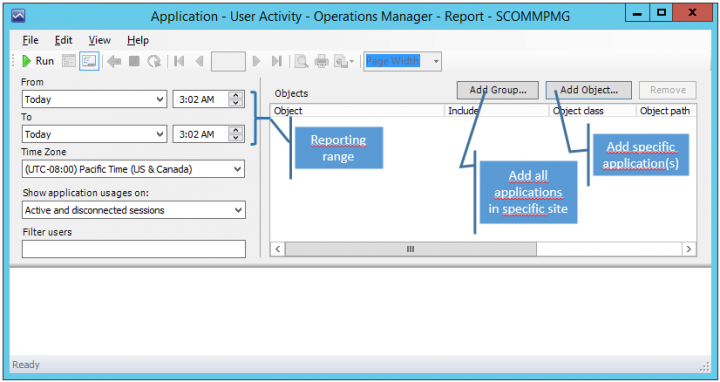Viewport: 720px width, 382px height.
Task: Open the Export dropdown icon
Action: tap(344, 61)
